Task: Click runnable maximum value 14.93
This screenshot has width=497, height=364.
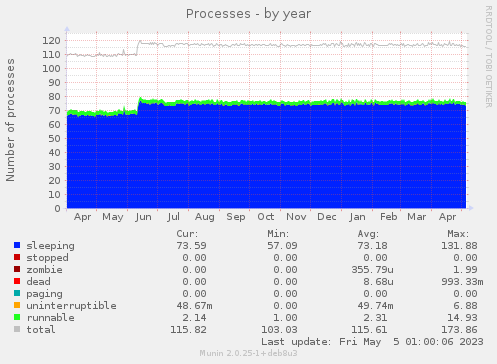Action: point(462,318)
